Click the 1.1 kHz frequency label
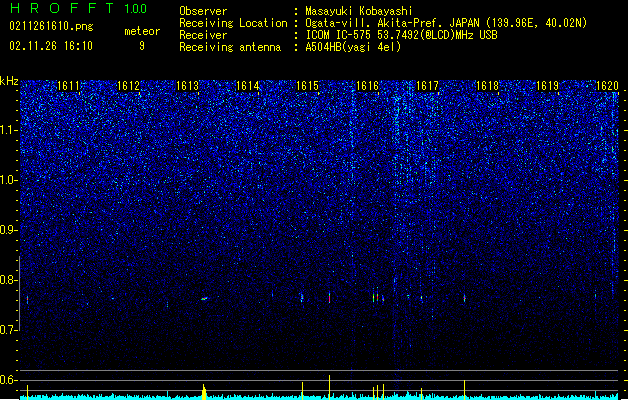The height and width of the screenshot is (400, 629). coord(9,130)
